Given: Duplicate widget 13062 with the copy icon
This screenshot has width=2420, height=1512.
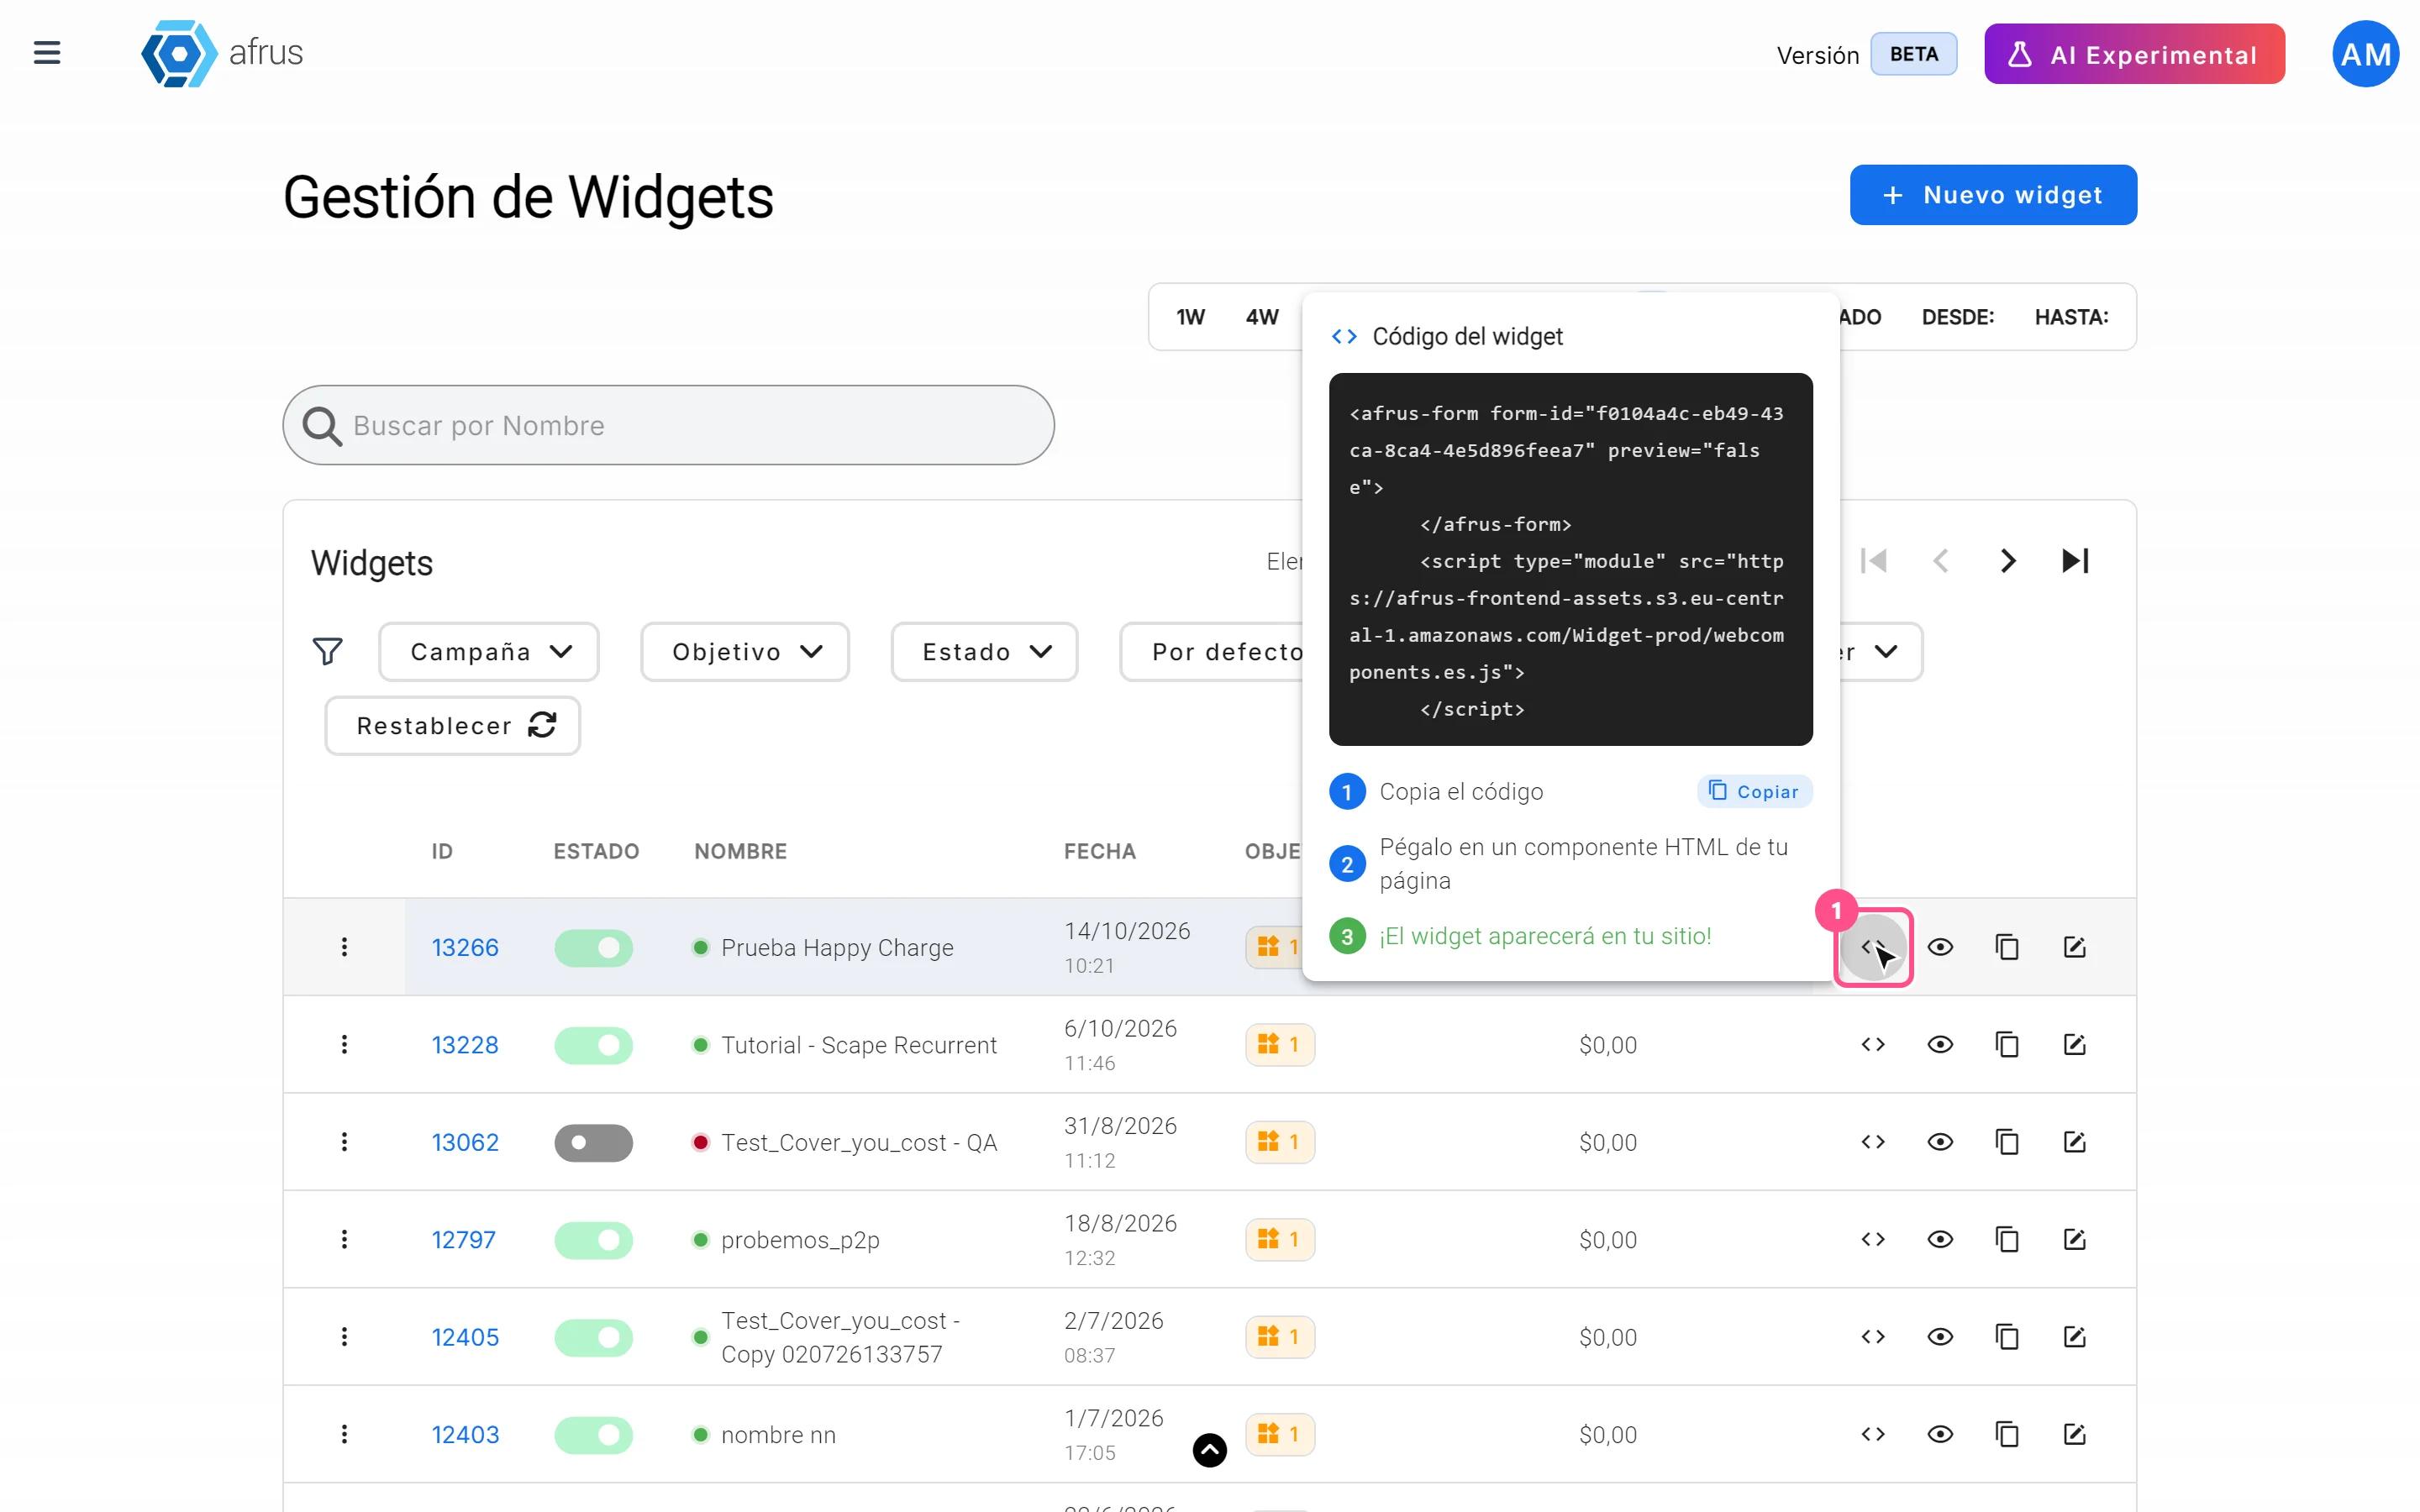Looking at the screenshot, I should coord(2006,1141).
